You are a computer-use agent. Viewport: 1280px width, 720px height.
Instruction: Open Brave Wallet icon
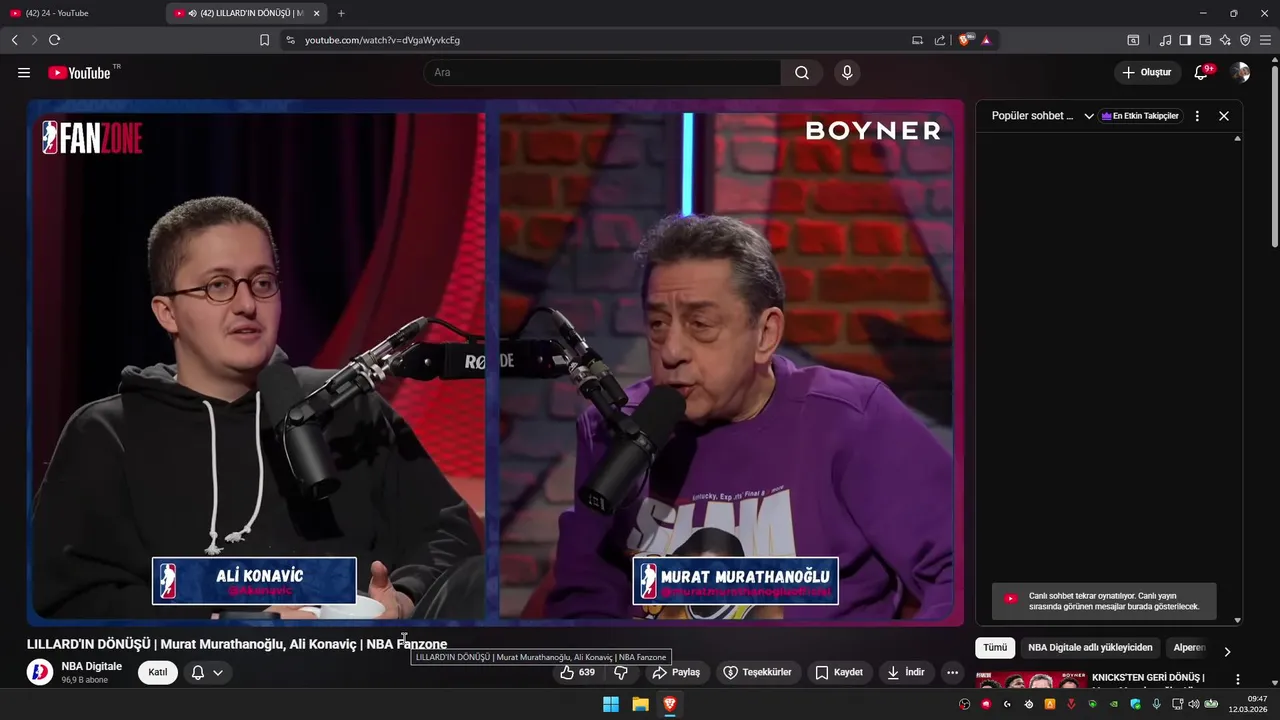1205,40
